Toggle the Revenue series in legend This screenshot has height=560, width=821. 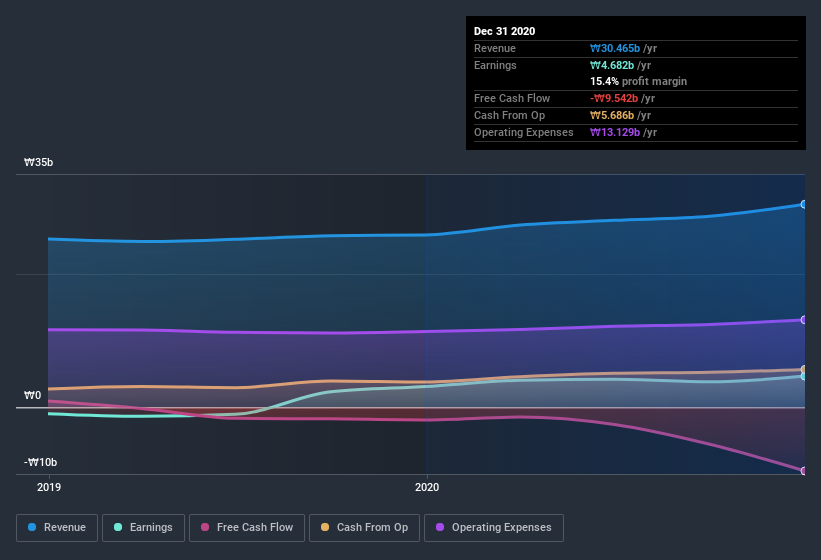click(x=57, y=528)
